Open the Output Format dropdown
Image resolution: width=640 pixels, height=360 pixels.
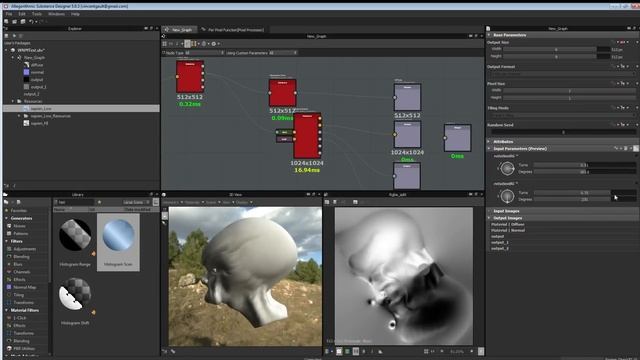pos(563,74)
